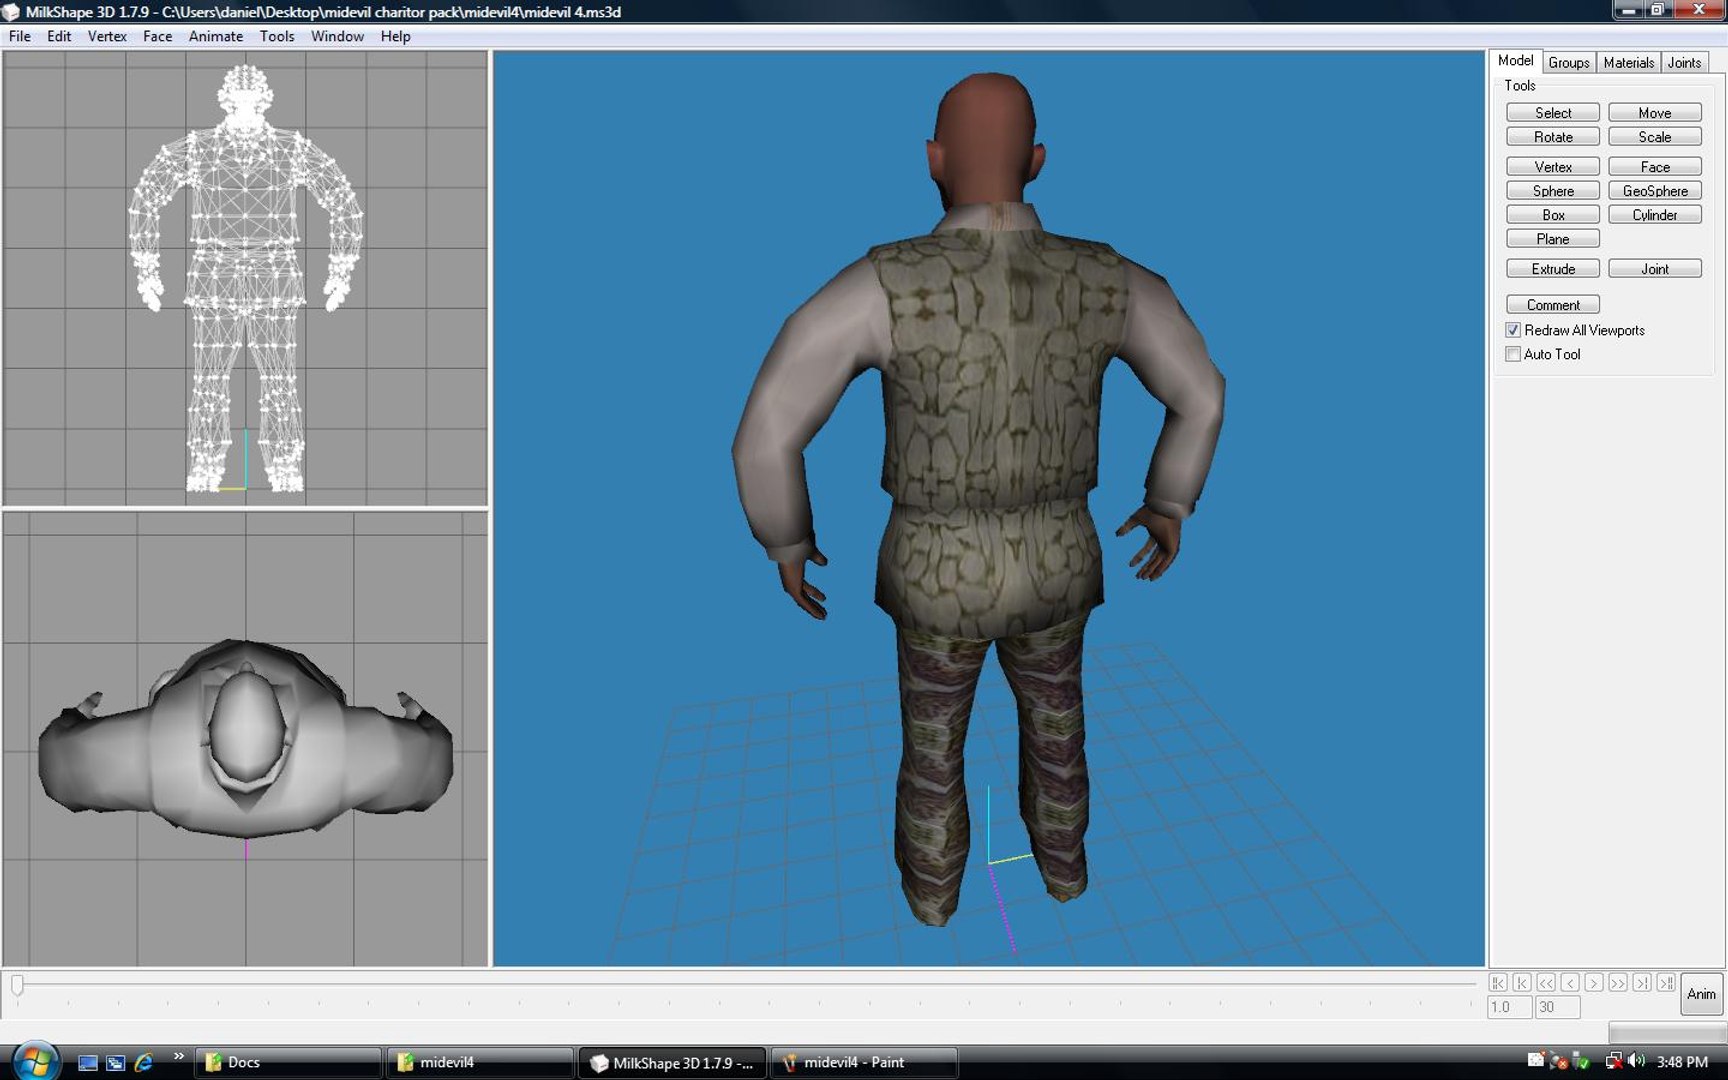Click the leftmost system tray icon
The width and height of the screenshot is (1728, 1080).
[1535, 1060]
